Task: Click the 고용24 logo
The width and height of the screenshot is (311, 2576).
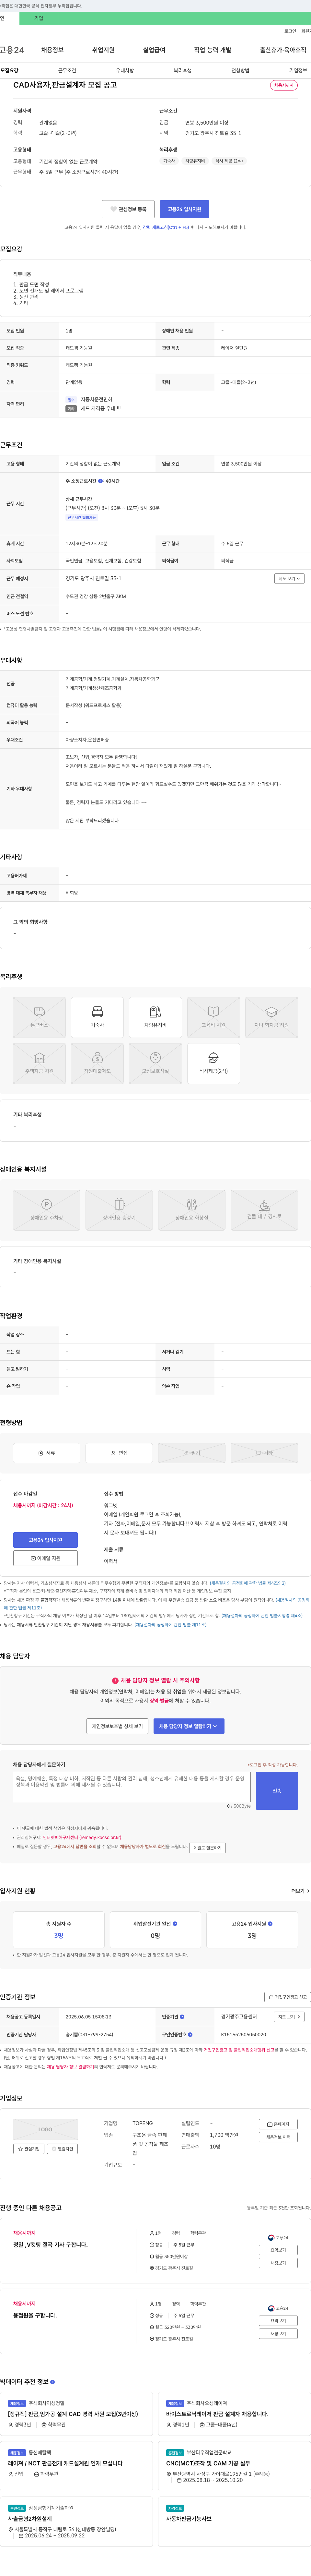Action: 12,50
